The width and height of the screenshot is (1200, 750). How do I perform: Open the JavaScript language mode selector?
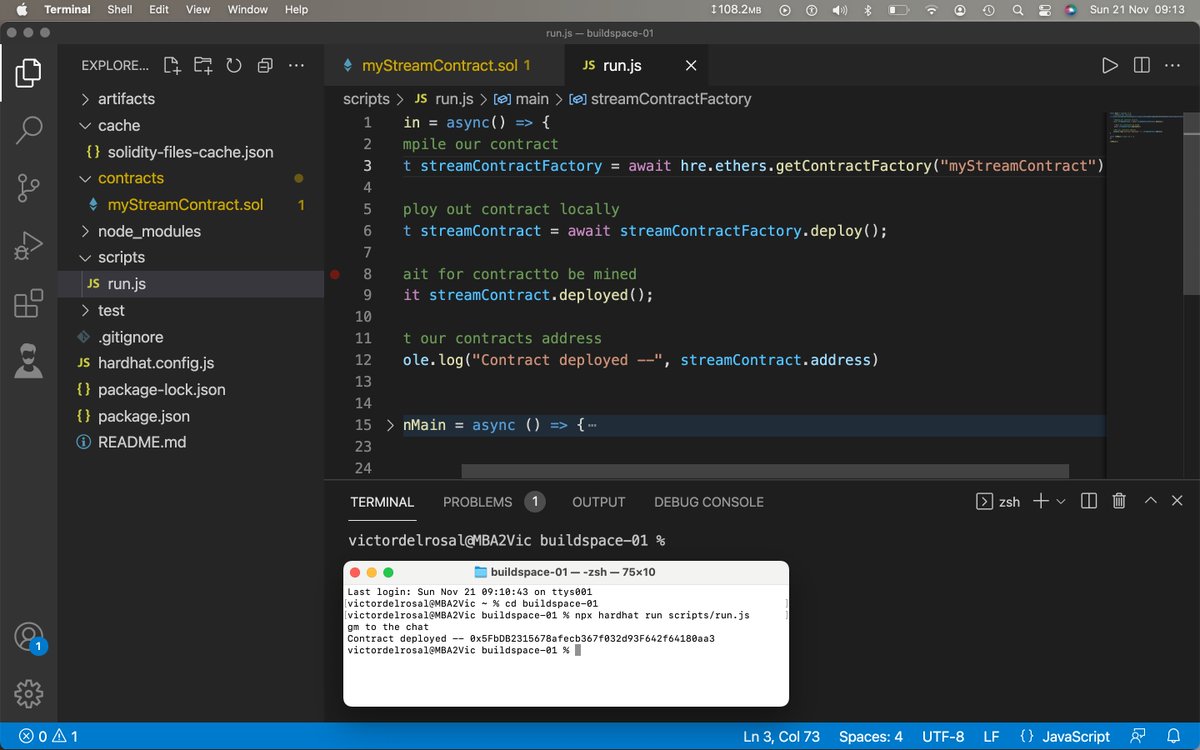(x=1076, y=737)
